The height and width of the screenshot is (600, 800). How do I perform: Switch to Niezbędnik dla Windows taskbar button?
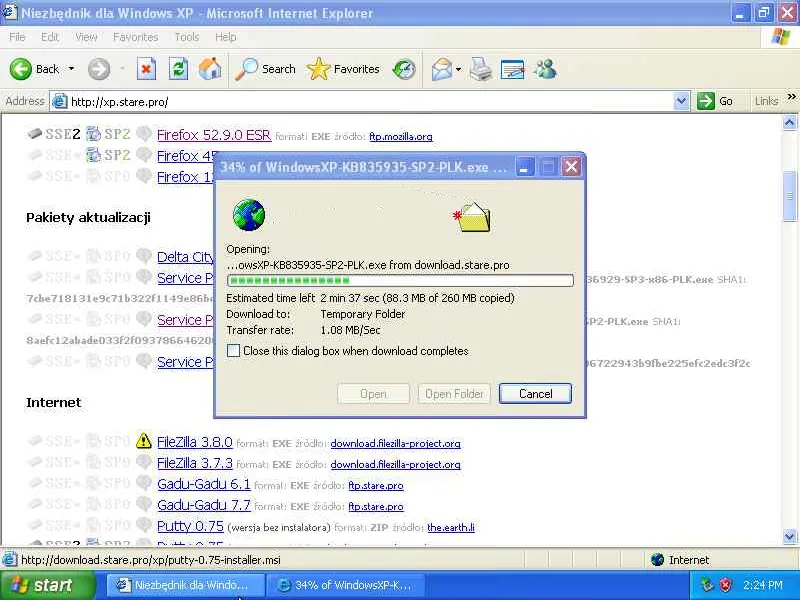pyautogui.click(x=184, y=585)
